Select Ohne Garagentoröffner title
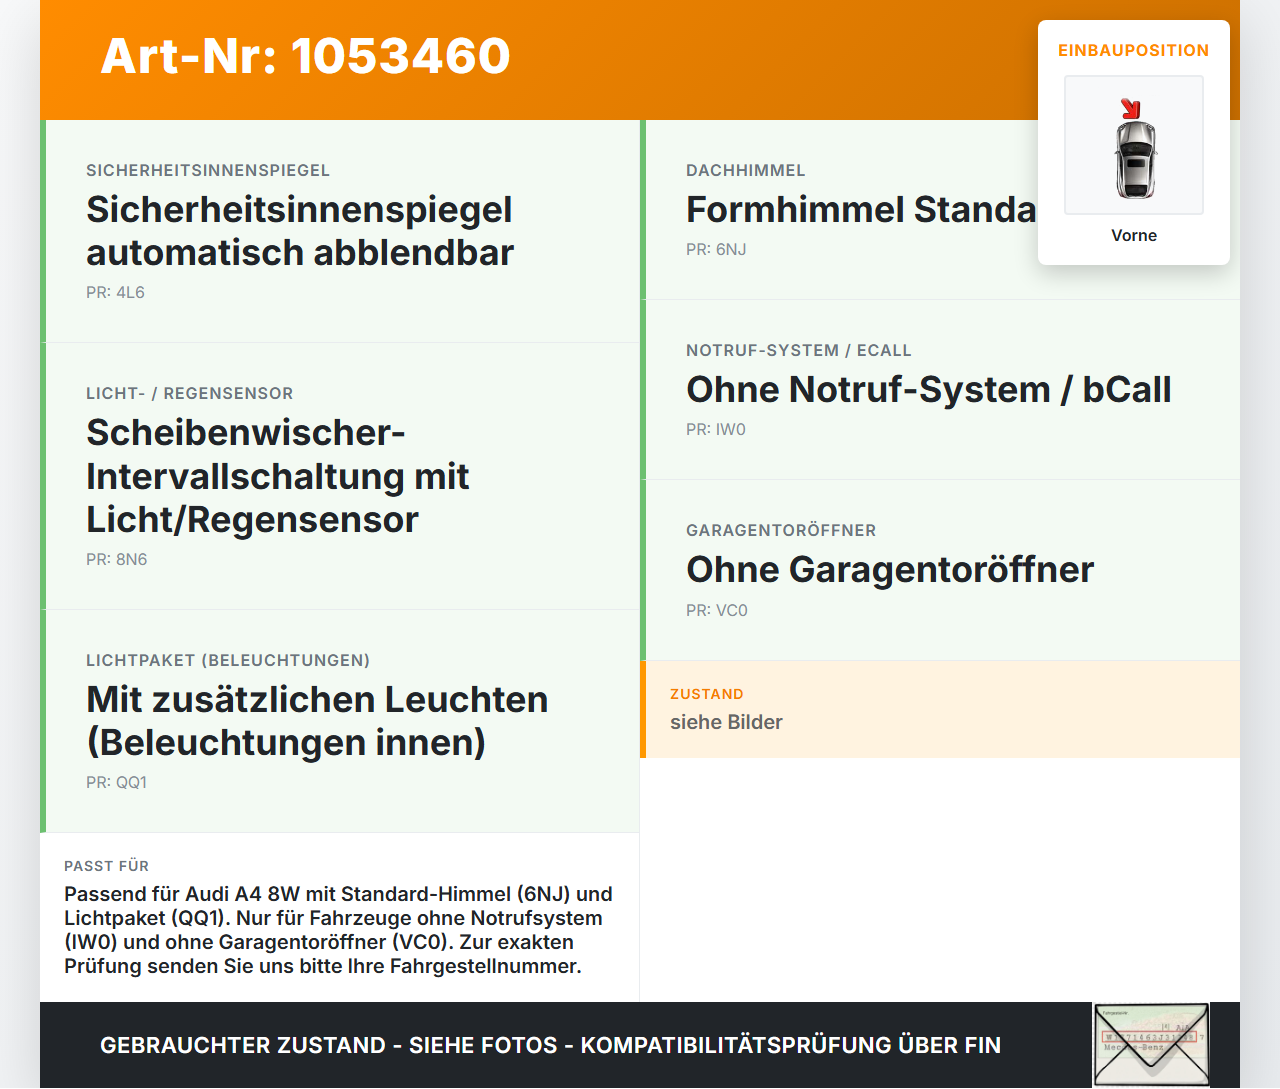Viewport: 1280px width, 1089px height. click(890, 570)
